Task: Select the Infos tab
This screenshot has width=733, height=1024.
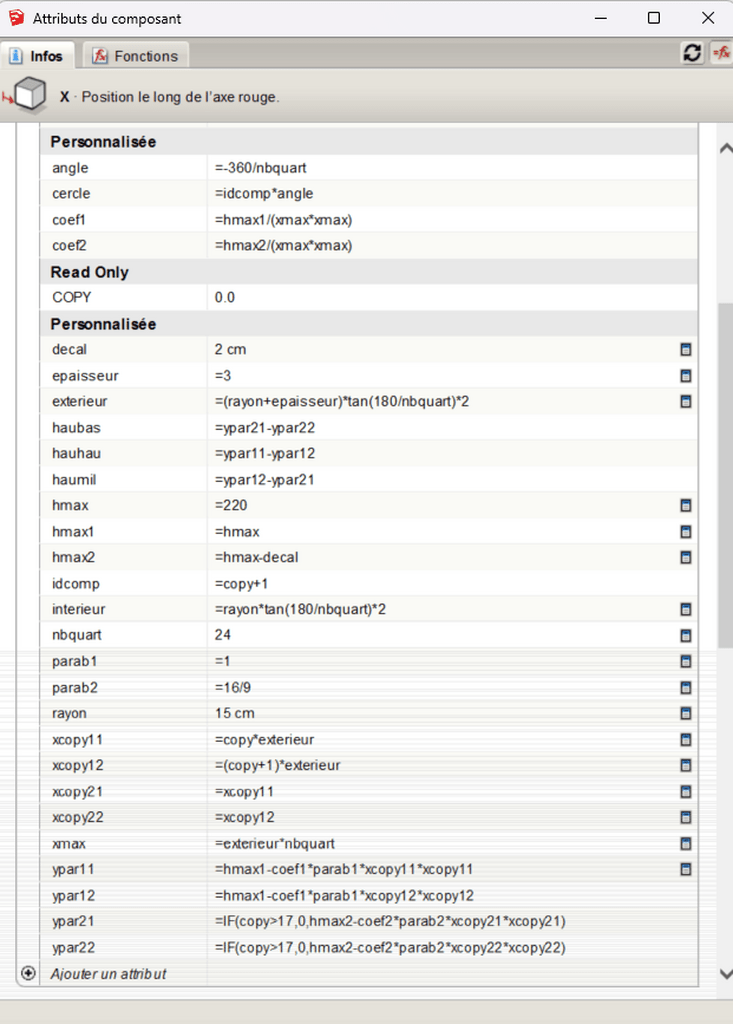Action: 36,56
